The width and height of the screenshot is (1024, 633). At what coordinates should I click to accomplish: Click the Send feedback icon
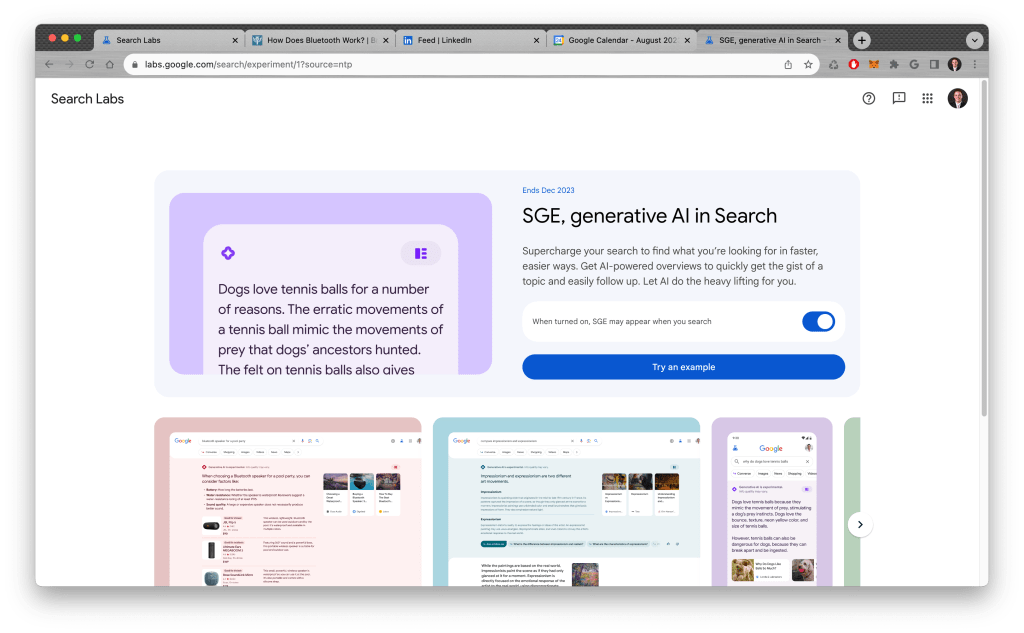898,98
